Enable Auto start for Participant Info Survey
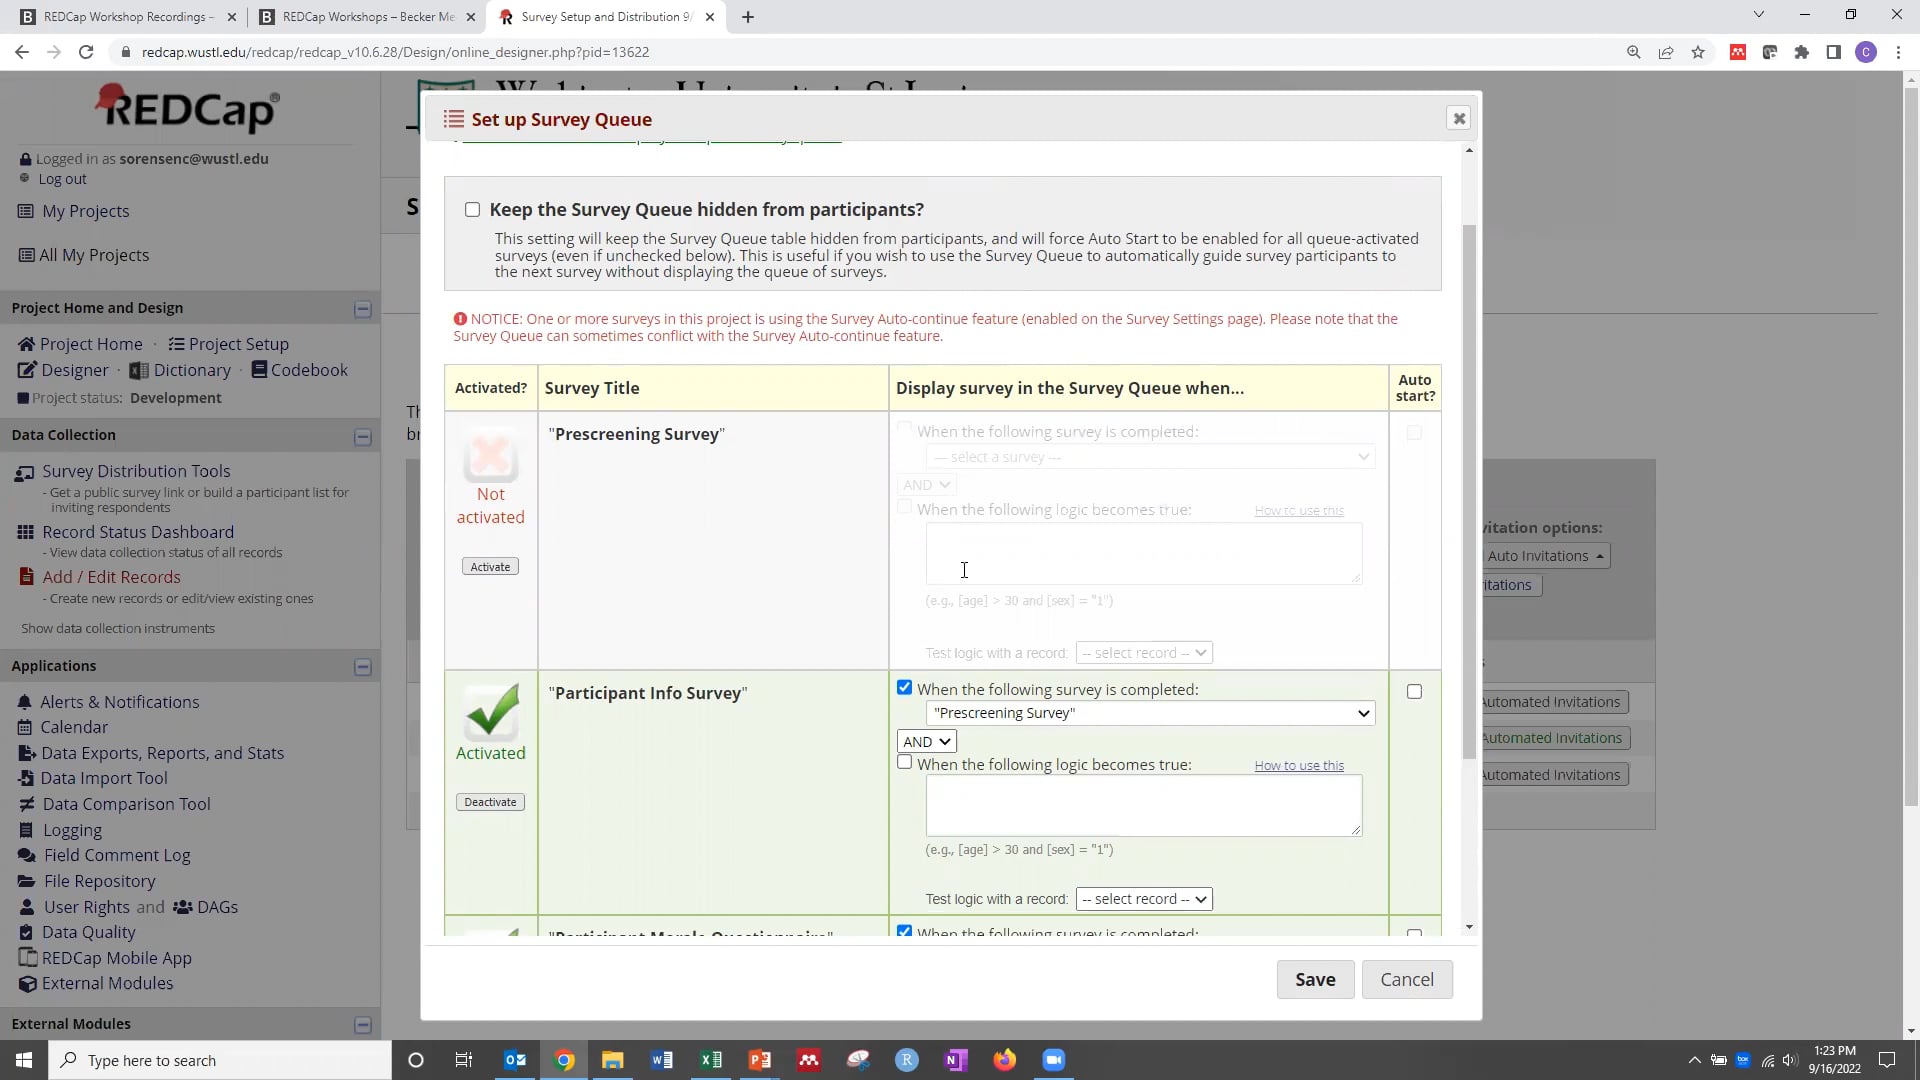This screenshot has height=1080, width=1920. [x=1414, y=691]
